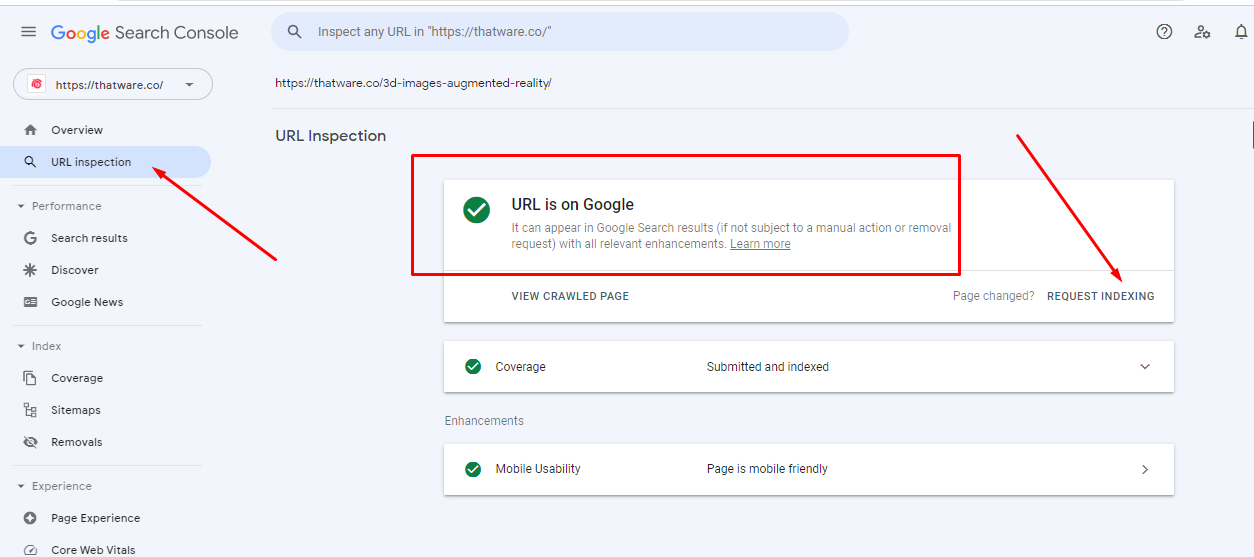Open Mobile Usability details arrow

(1145, 469)
